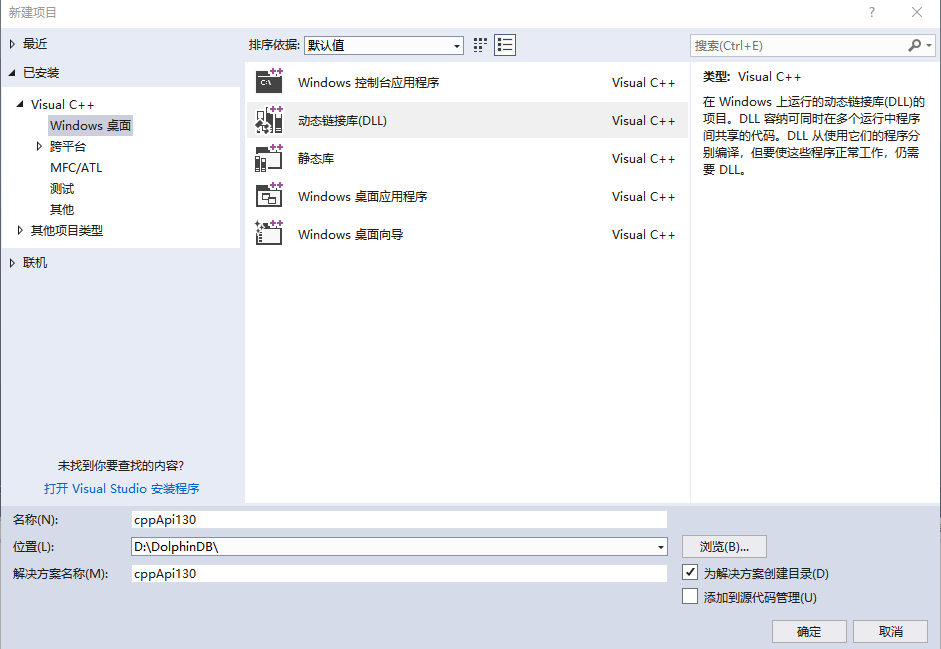The width and height of the screenshot is (941, 649).
Task: Click the help question mark icon
Action: (871, 12)
